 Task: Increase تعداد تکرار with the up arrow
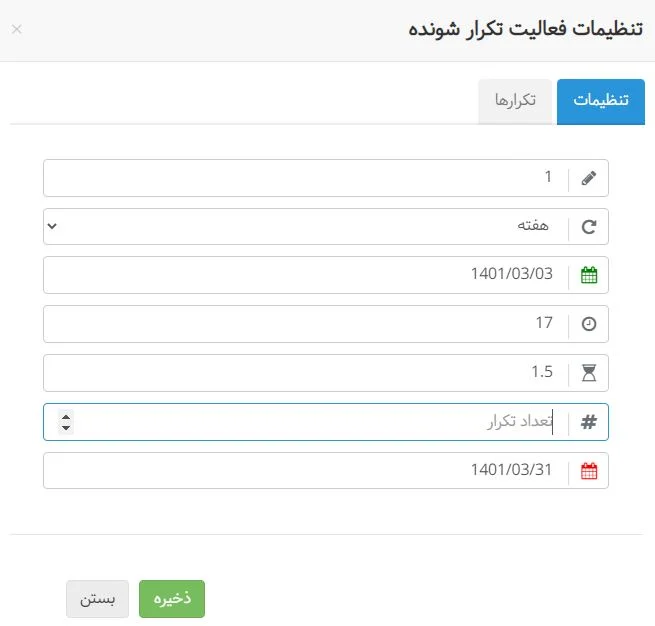(66, 416)
